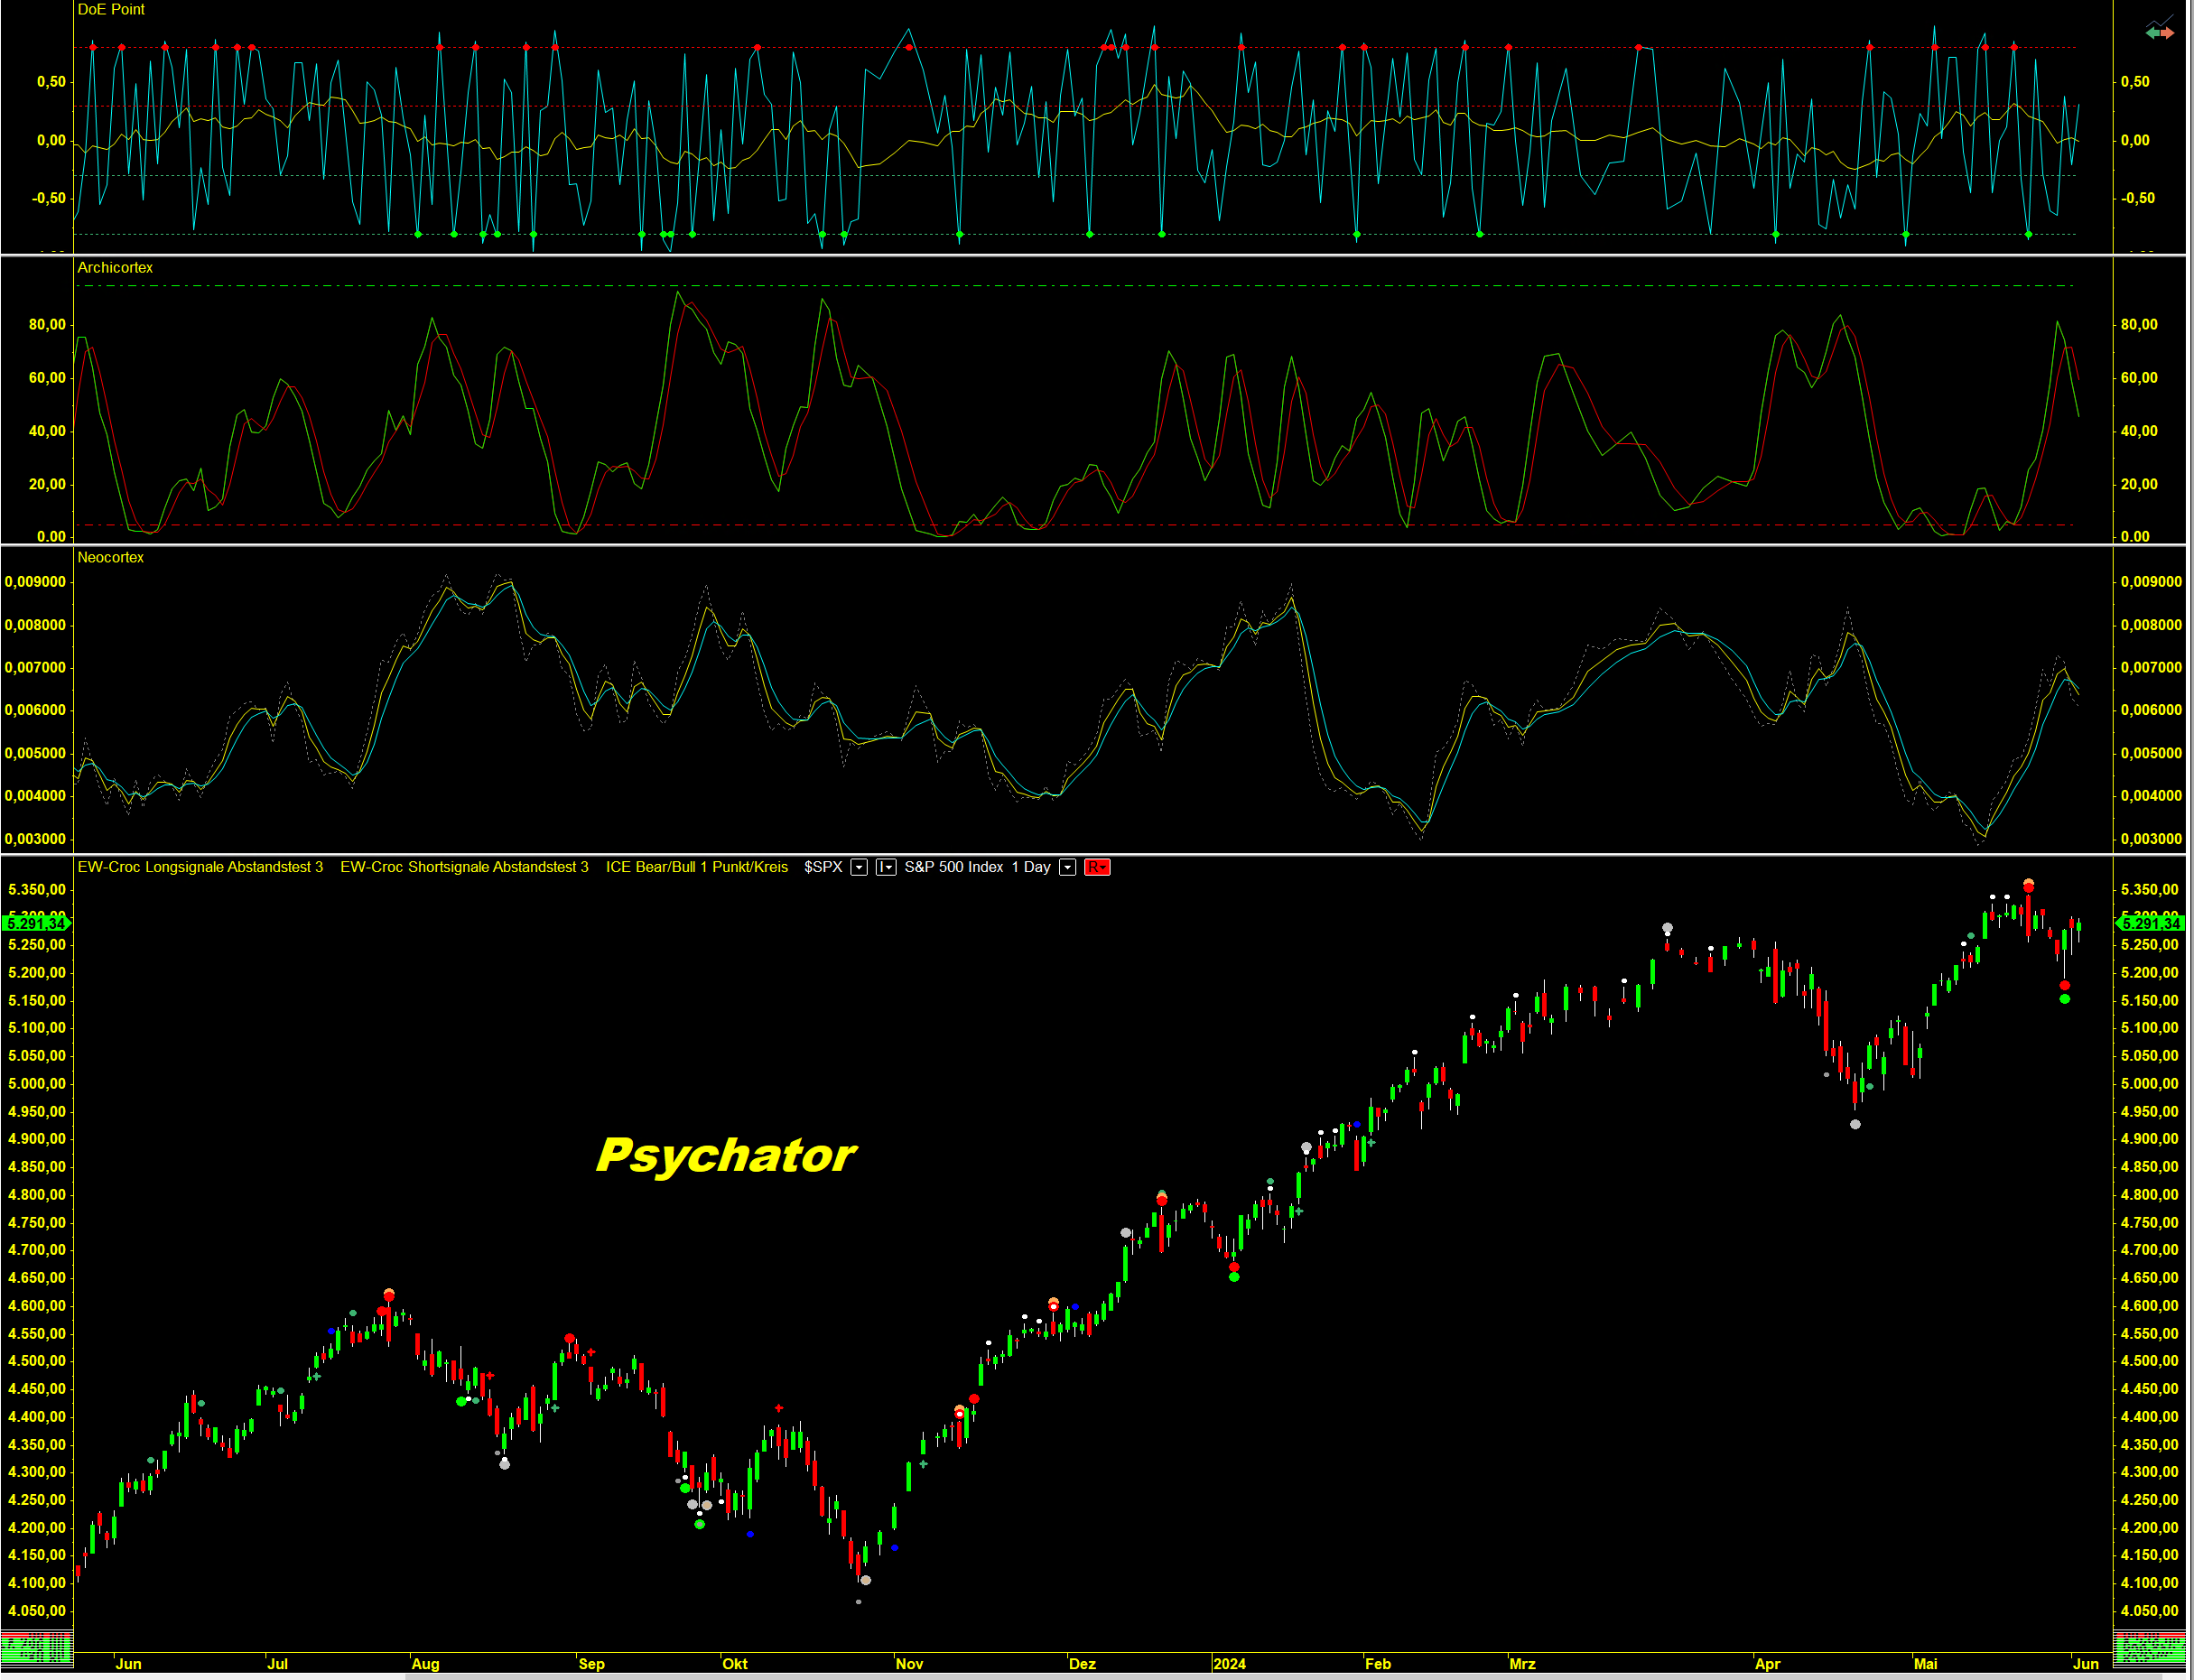Expand the $SPX symbol dropdown arrow
This screenshot has height=1680, width=2194.
coord(858,867)
